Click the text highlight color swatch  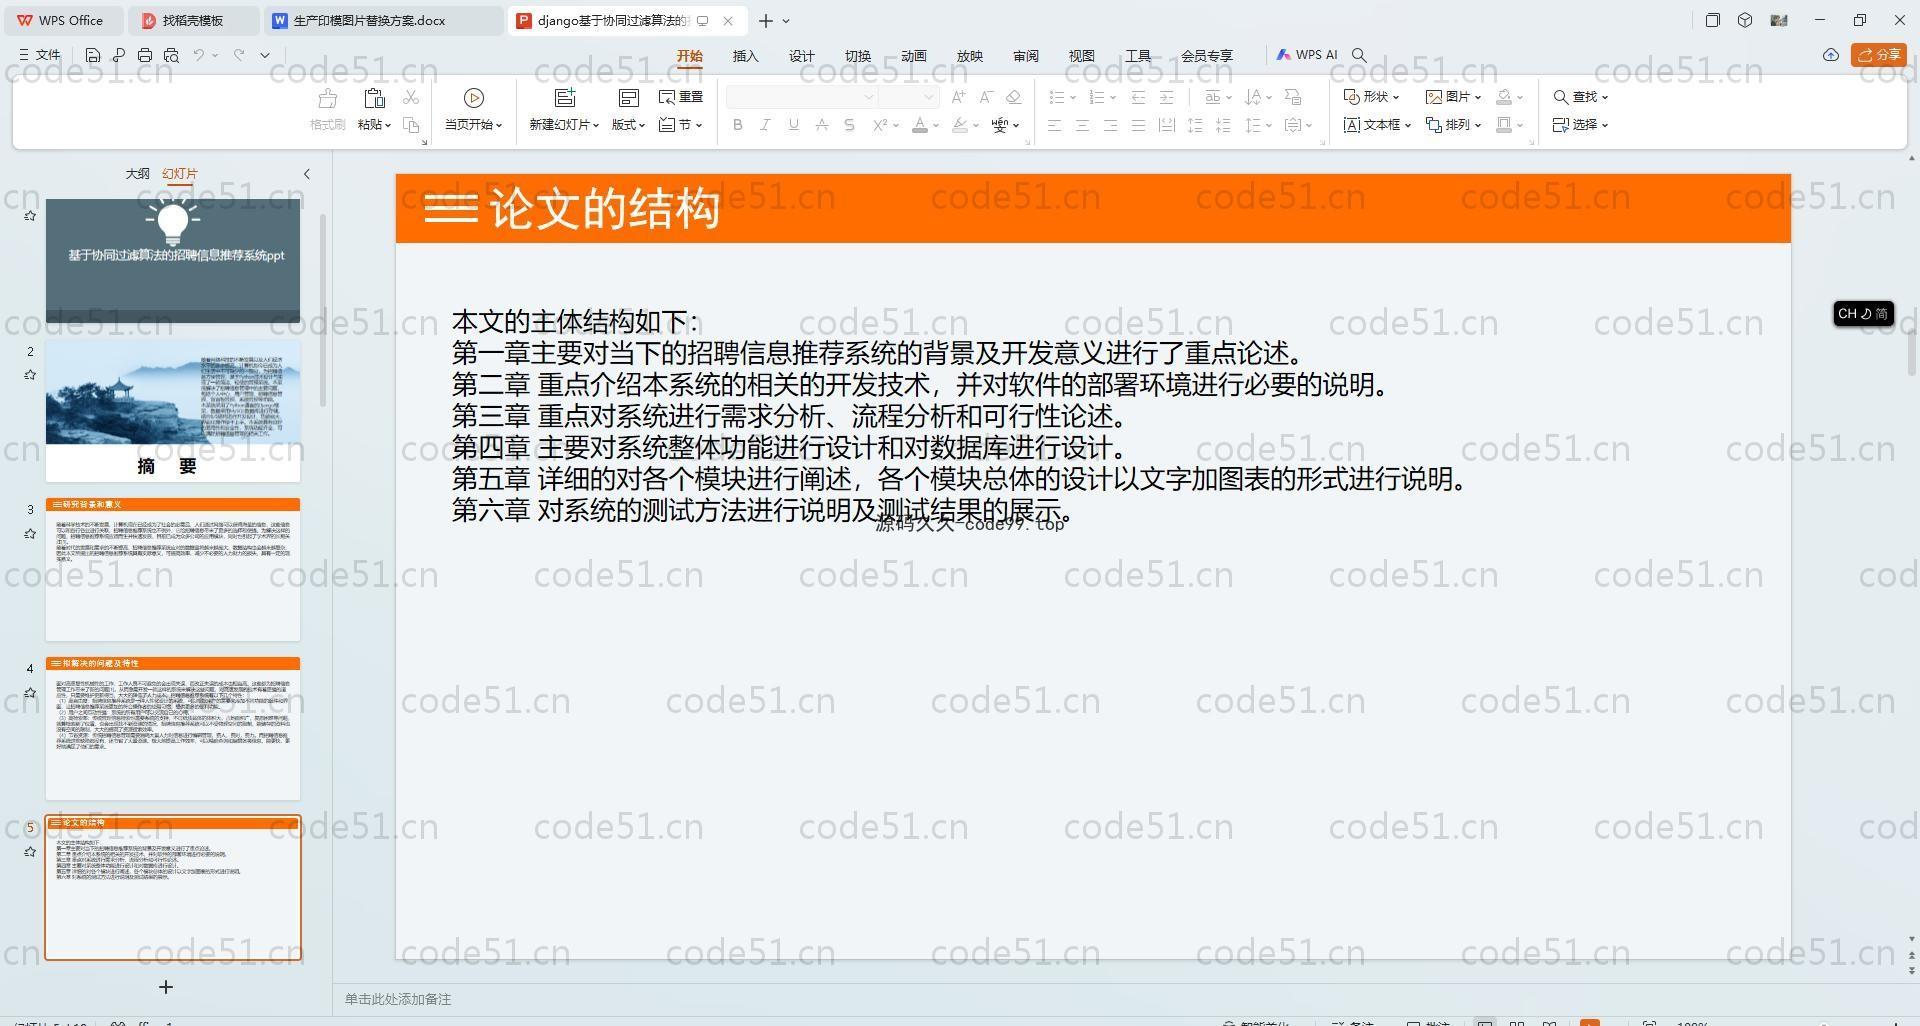(959, 125)
